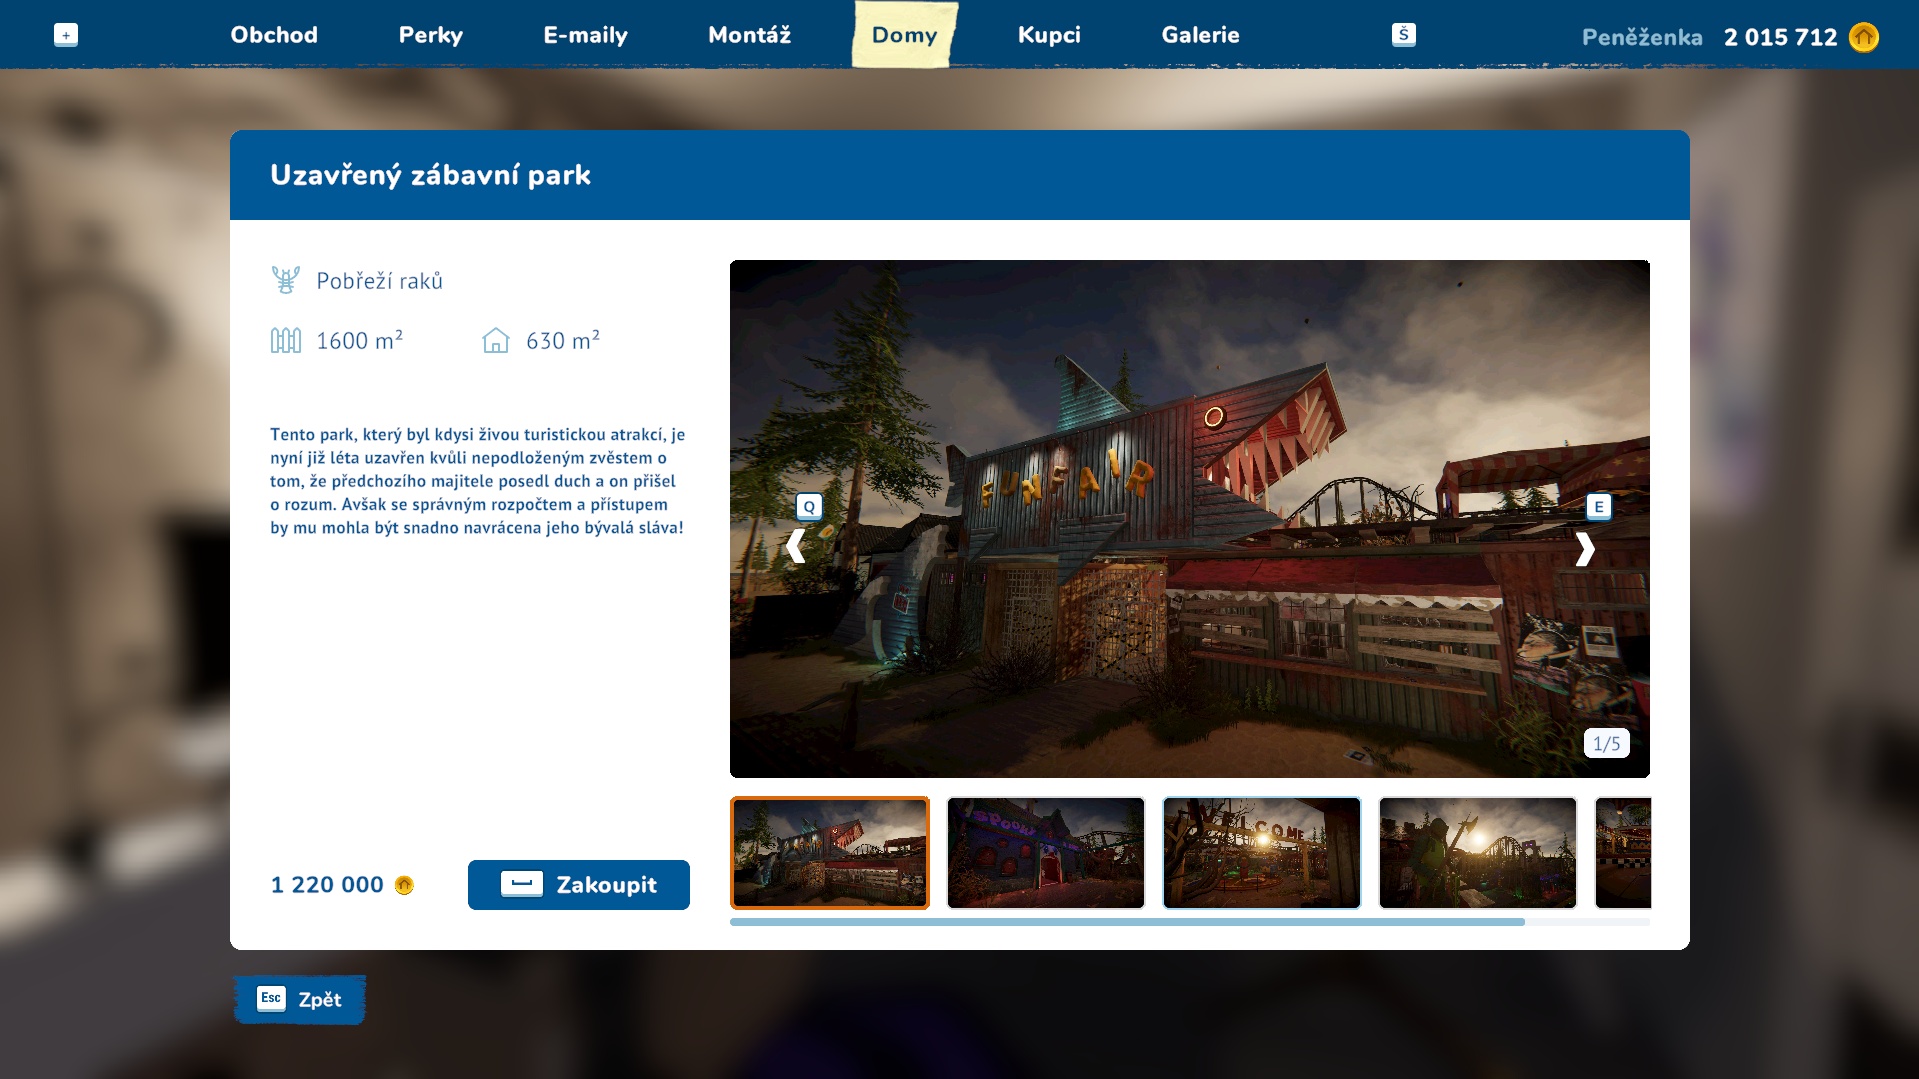Click the Q key hint icon
This screenshot has width=1919, height=1079.
[x=809, y=507]
